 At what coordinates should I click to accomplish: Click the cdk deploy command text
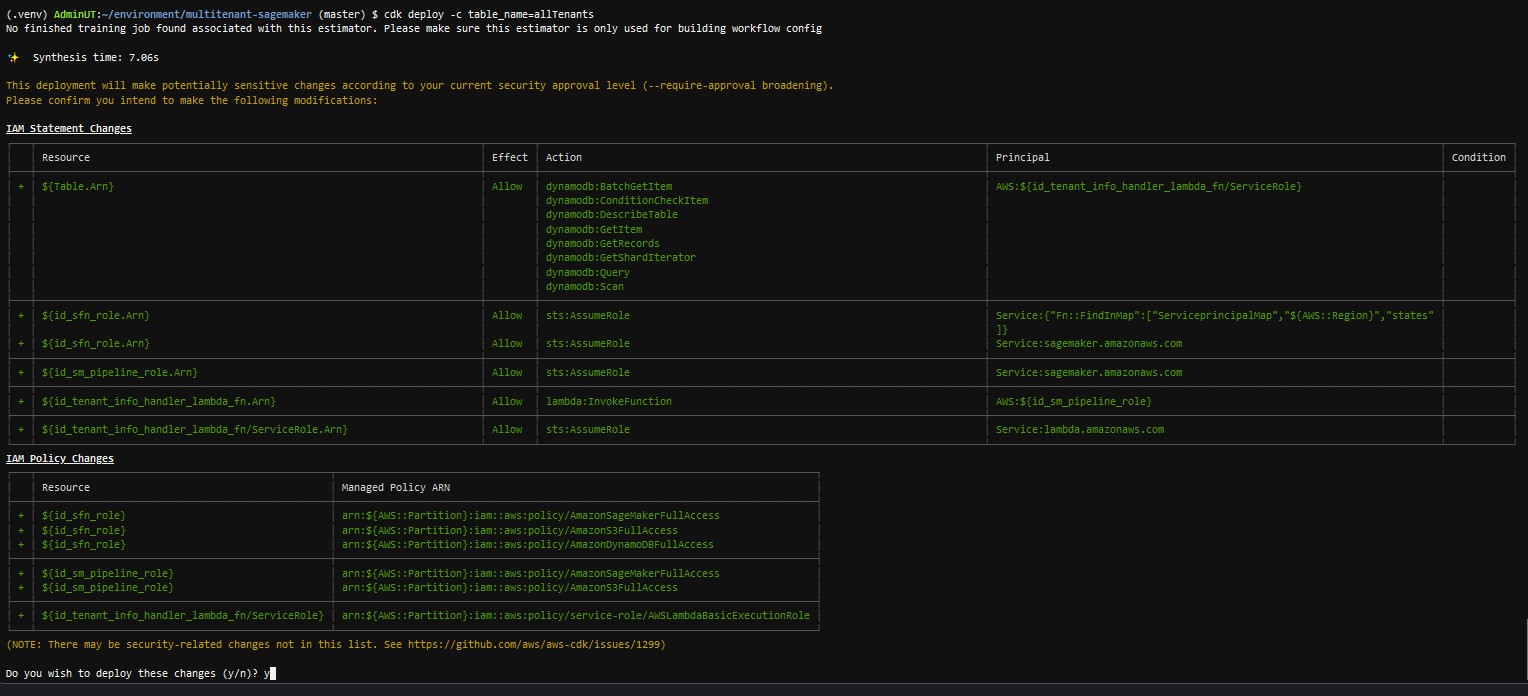pos(489,15)
